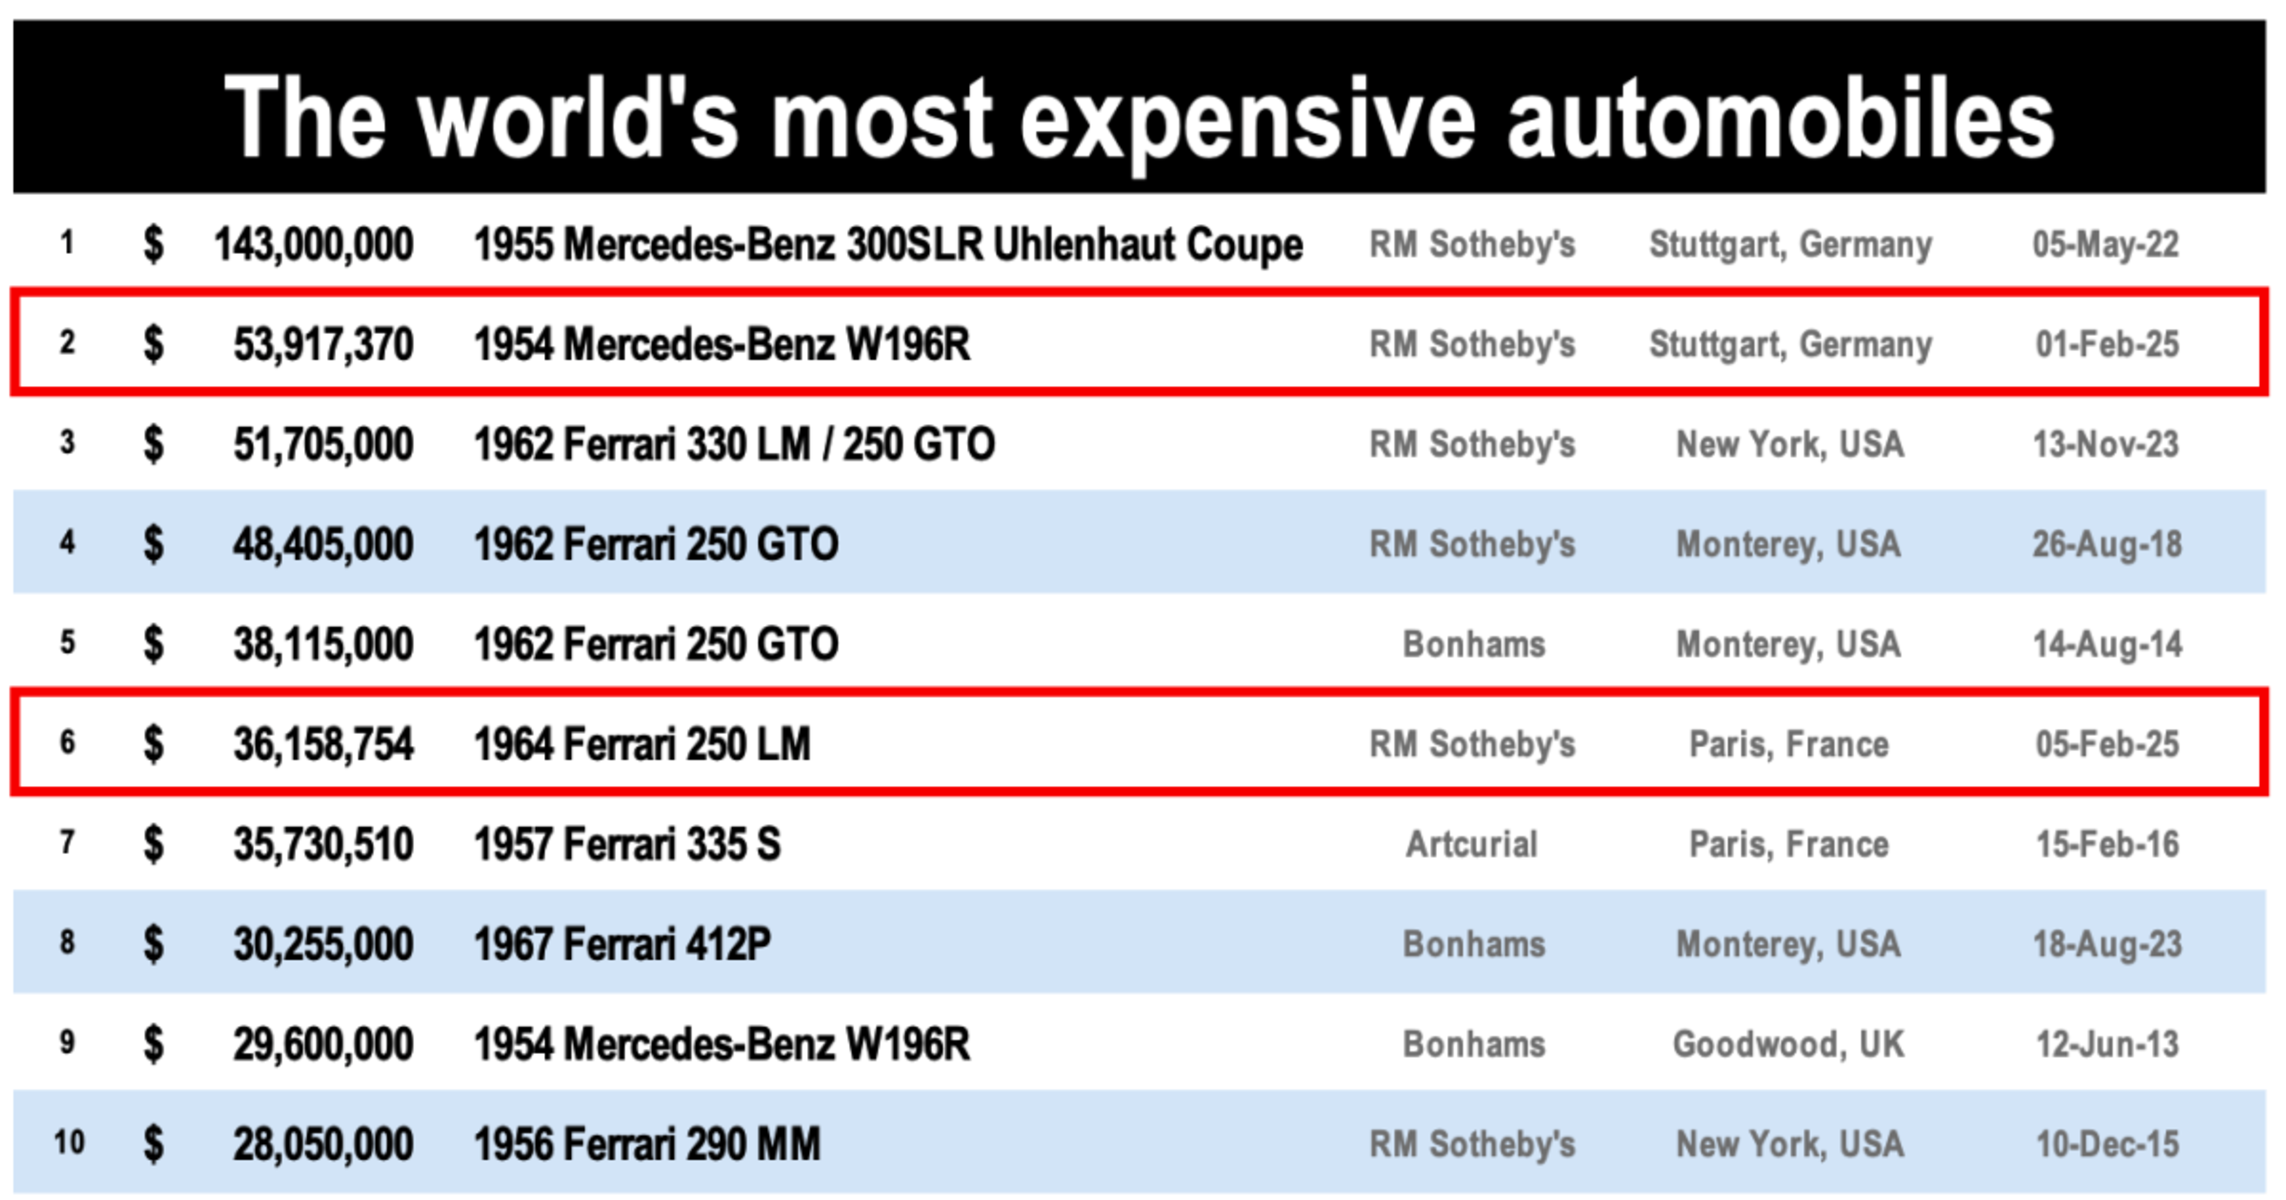Click the $38,115,000 price

(x=322, y=645)
